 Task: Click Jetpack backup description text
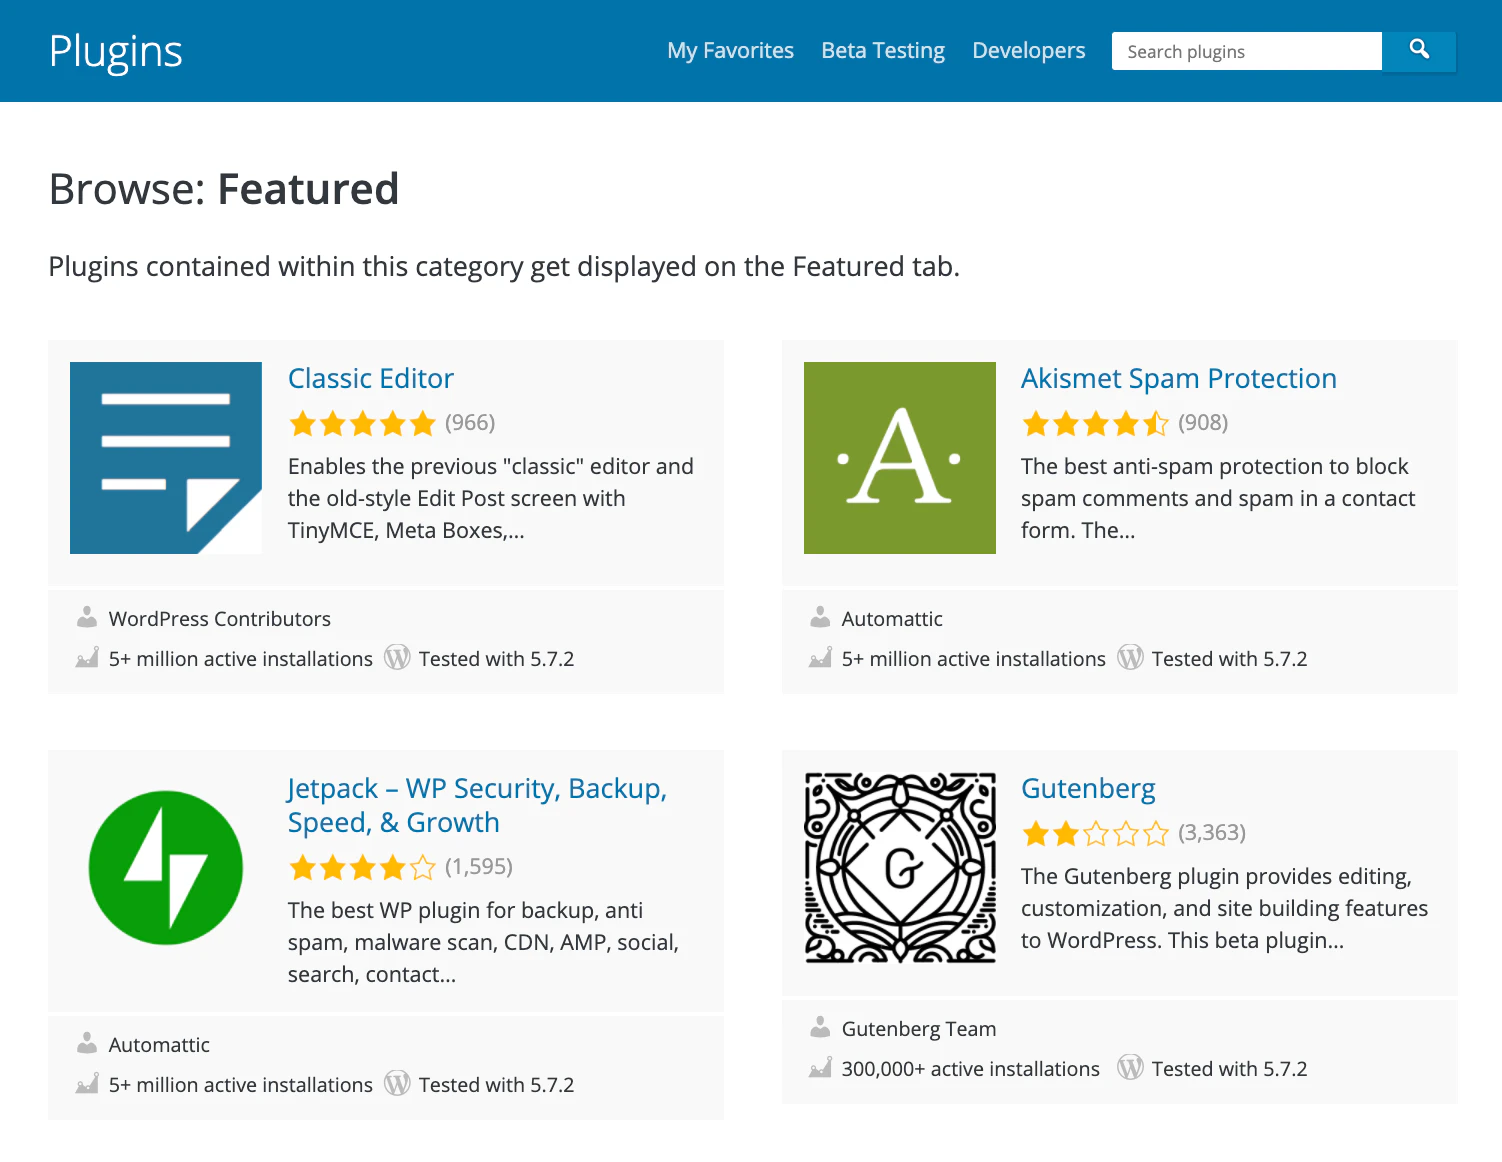484,942
